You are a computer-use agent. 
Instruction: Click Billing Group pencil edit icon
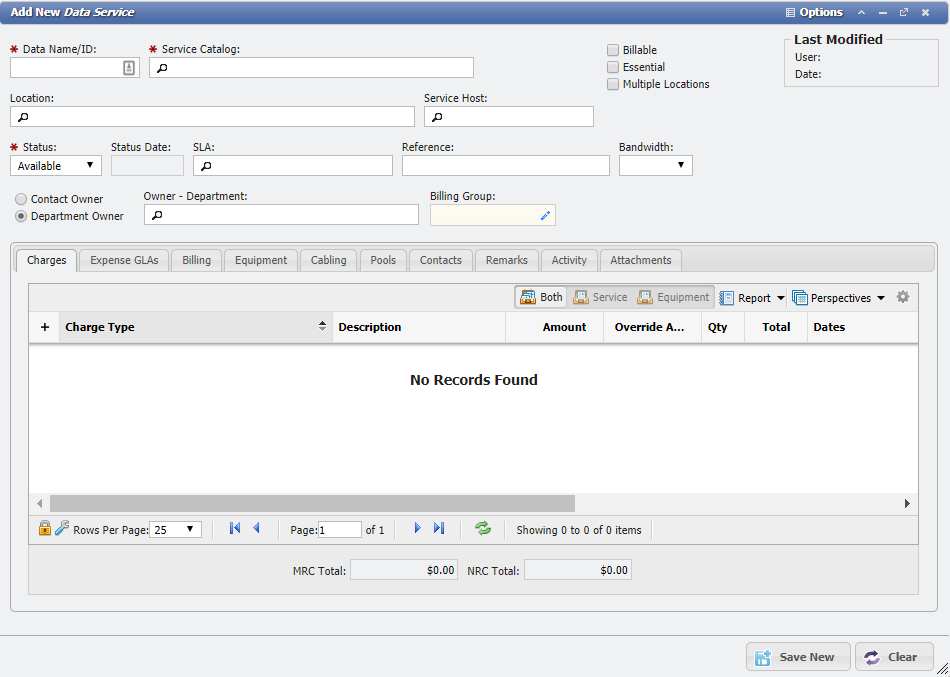(545, 215)
